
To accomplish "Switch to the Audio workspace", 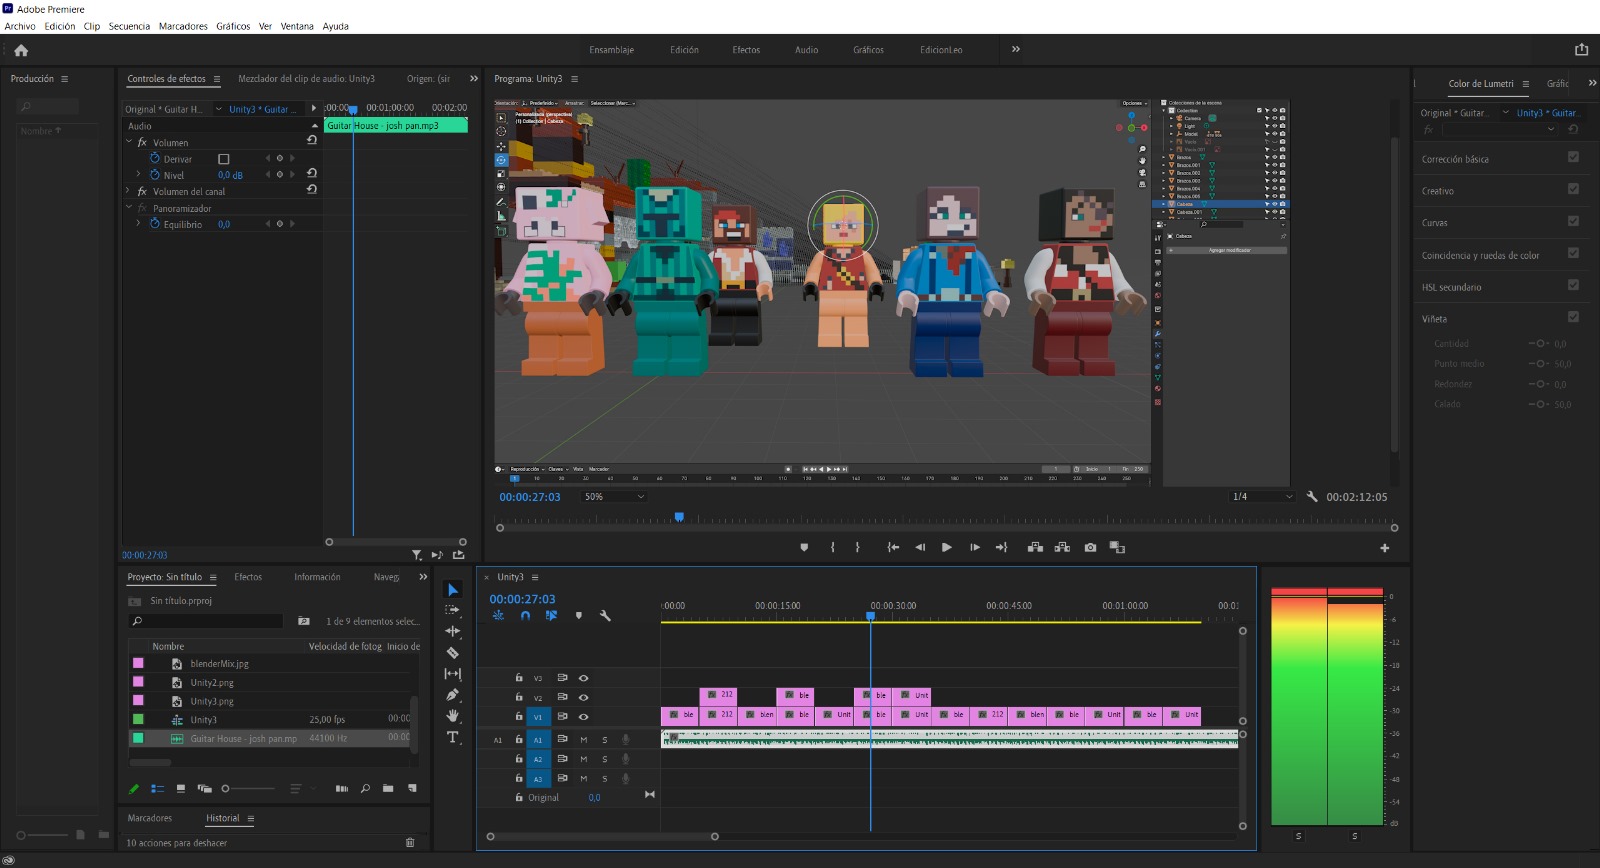I will tap(806, 50).
